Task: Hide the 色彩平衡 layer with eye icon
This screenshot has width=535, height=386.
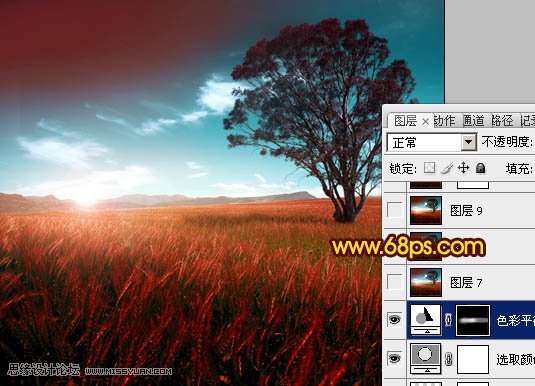Action: (394, 320)
